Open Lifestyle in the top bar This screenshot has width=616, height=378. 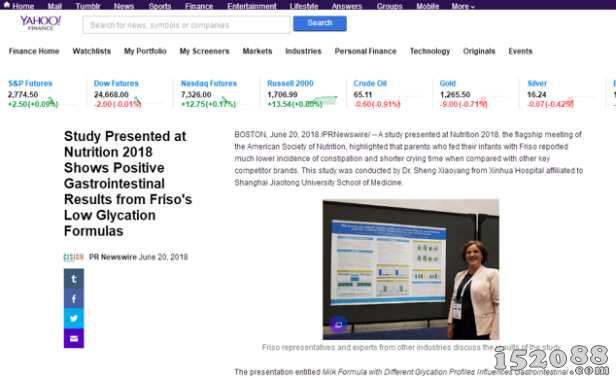point(304,6)
